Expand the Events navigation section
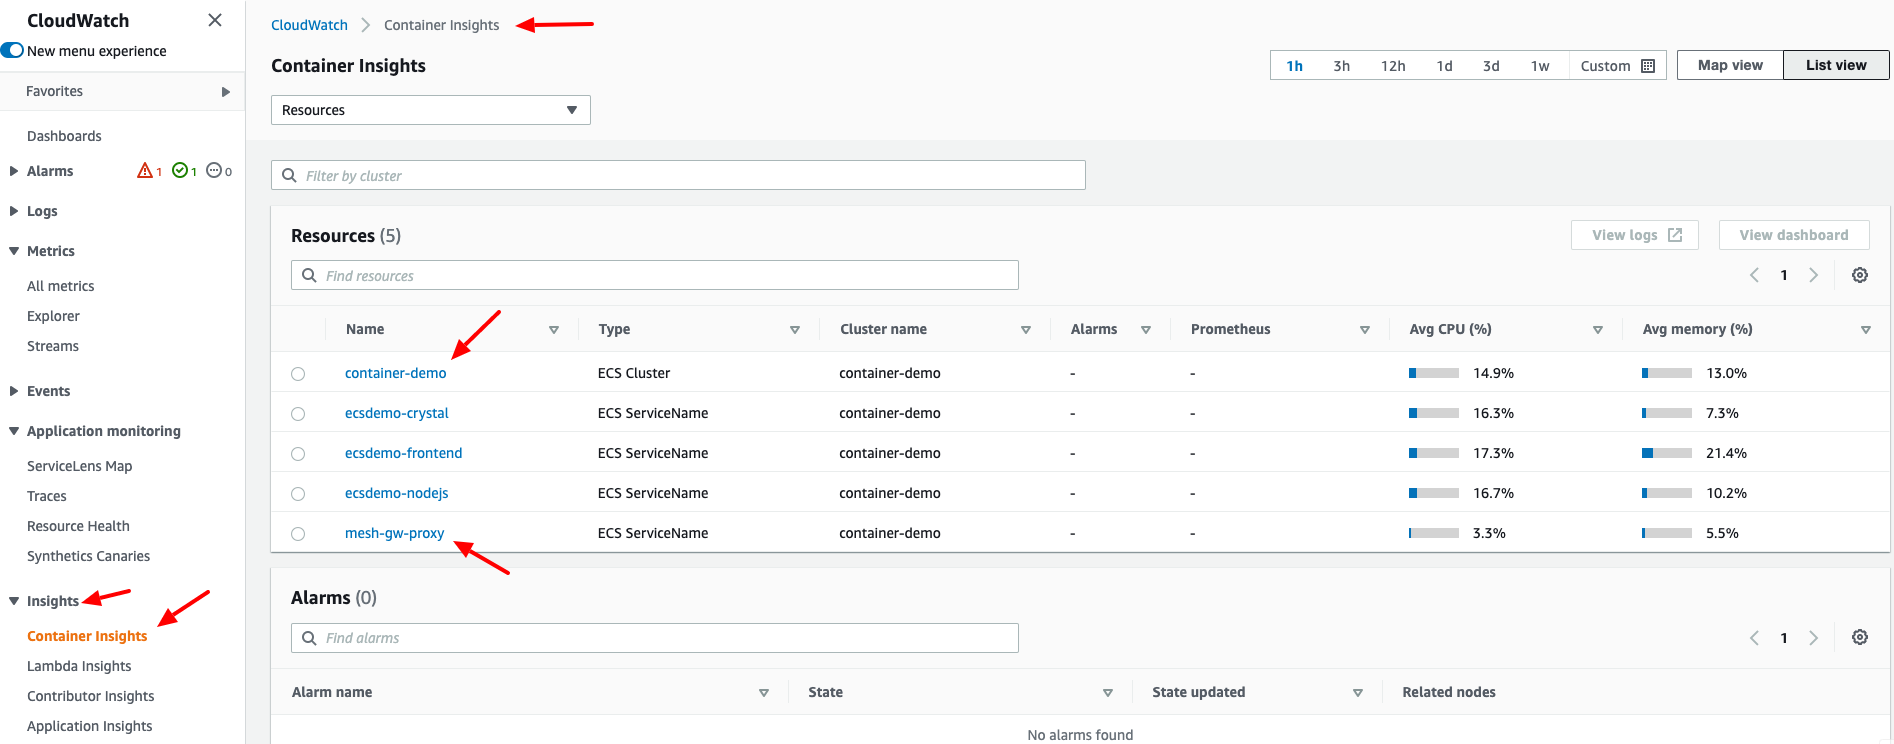The image size is (1894, 744). pyautogui.click(x=14, y=391)
